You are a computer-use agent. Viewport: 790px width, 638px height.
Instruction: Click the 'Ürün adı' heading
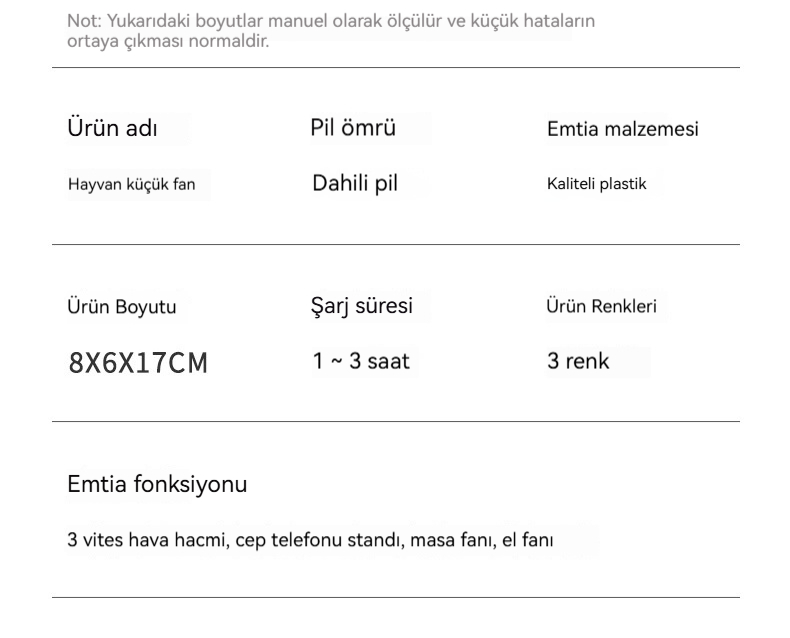coord(112,128)
